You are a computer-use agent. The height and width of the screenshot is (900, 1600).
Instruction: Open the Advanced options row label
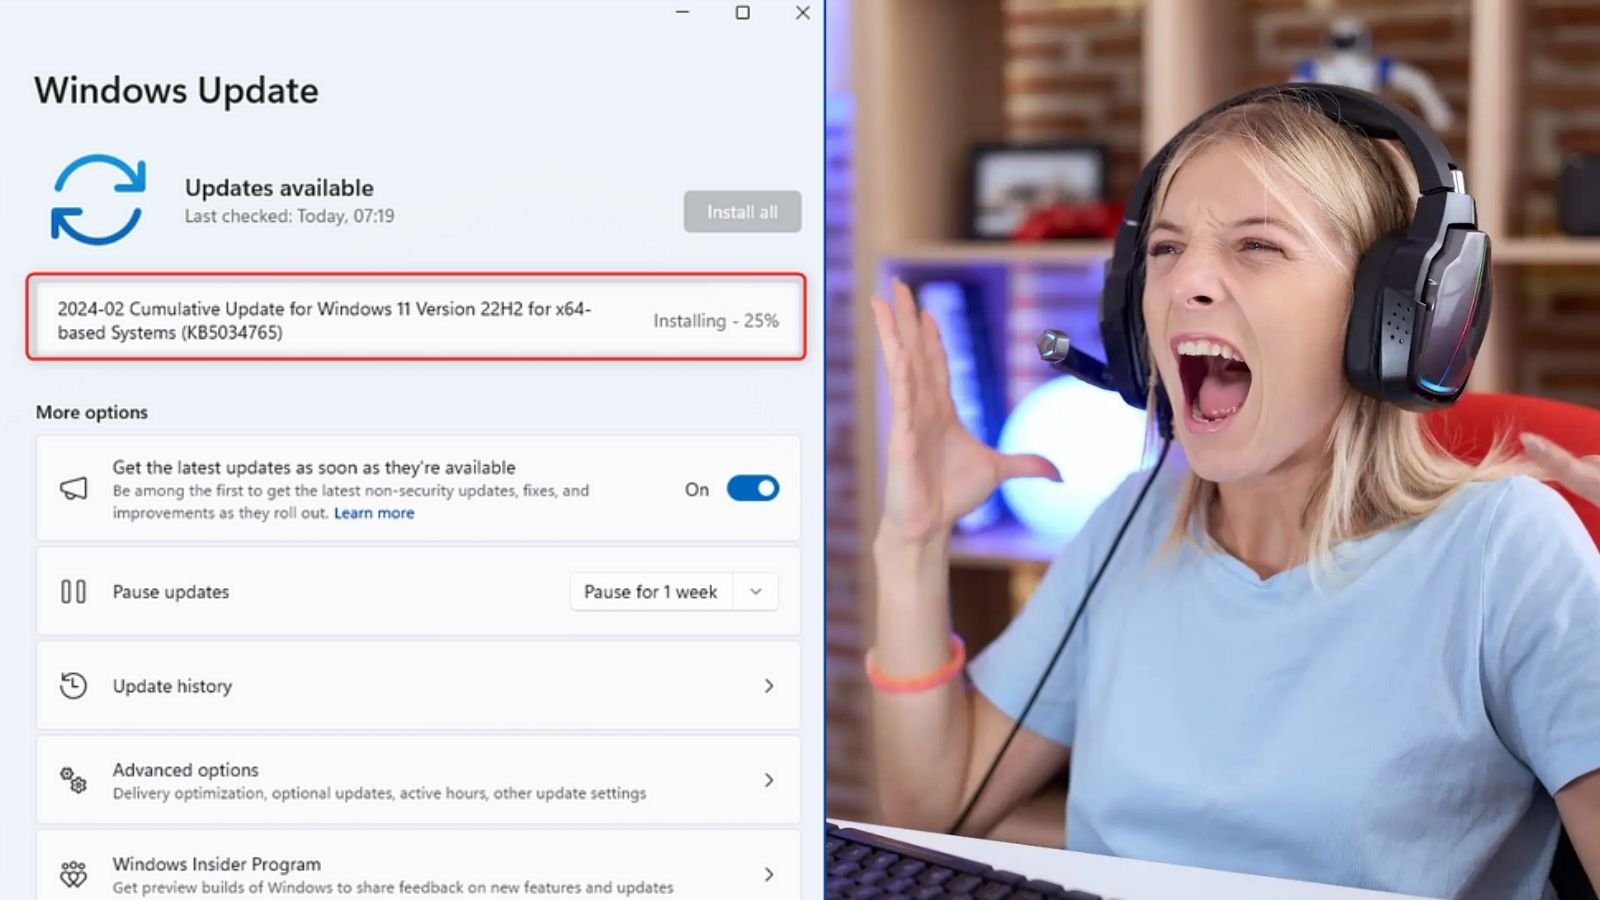click(x=185, y=770)
